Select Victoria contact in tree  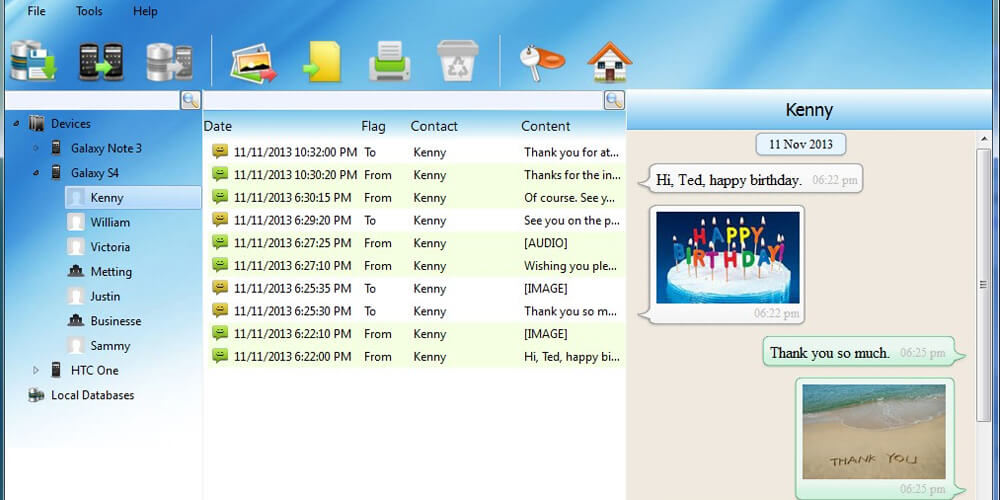pos(110,247)
